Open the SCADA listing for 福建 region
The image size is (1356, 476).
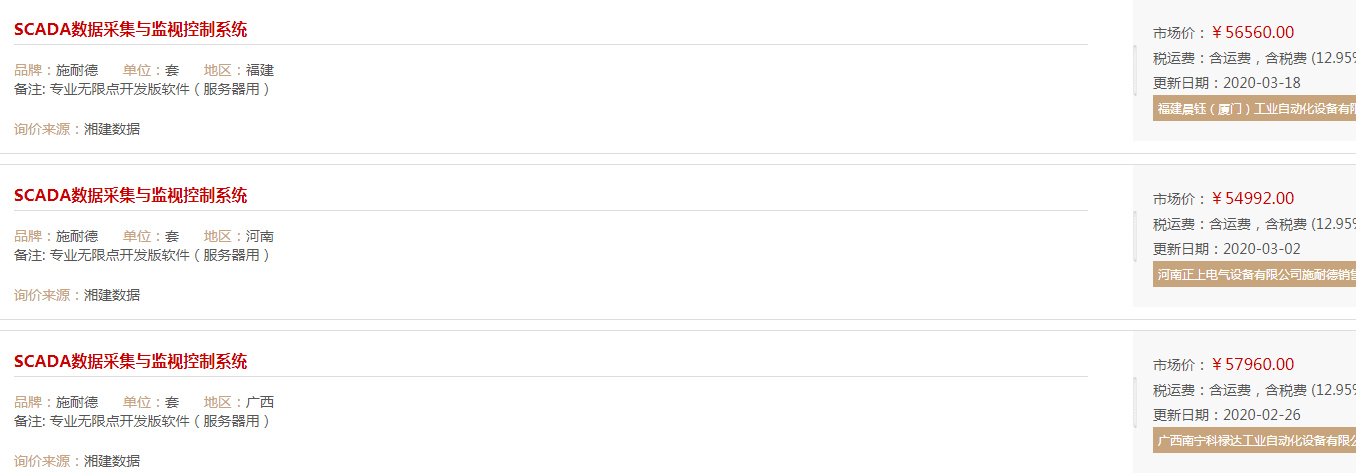tap(131, 29)
